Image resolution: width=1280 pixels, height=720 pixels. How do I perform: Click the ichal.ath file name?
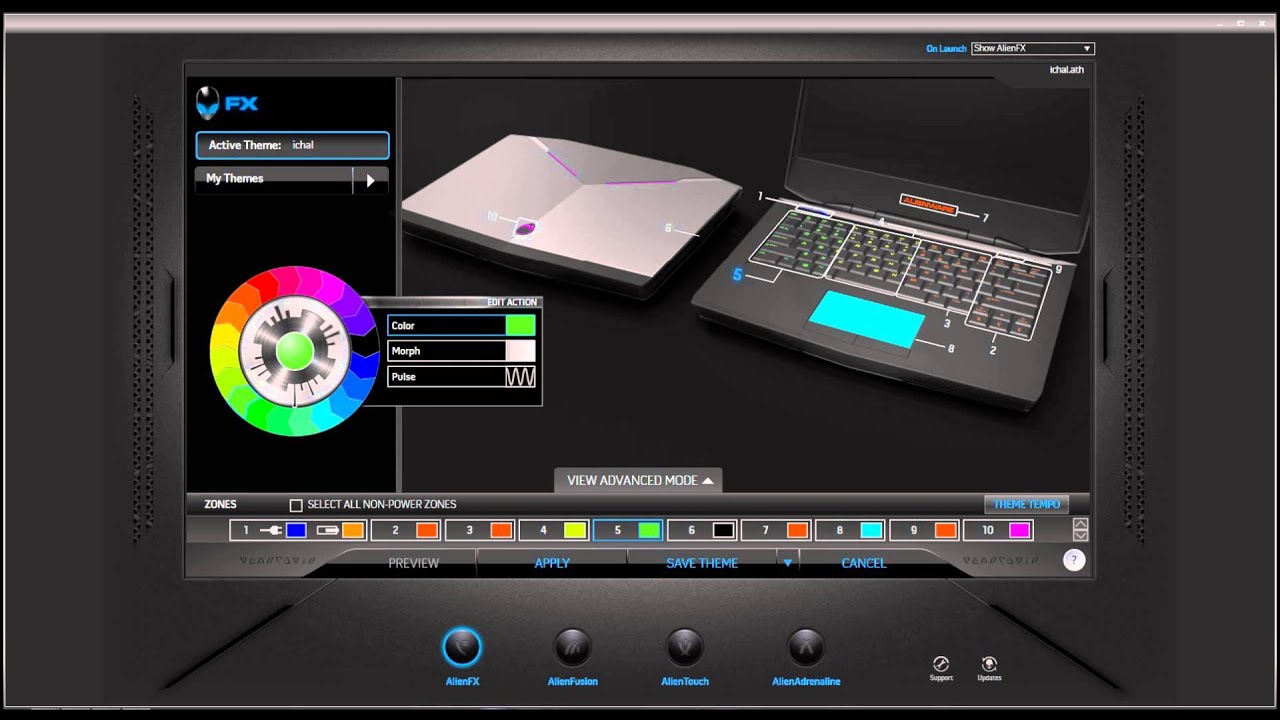click(1066, 70)
